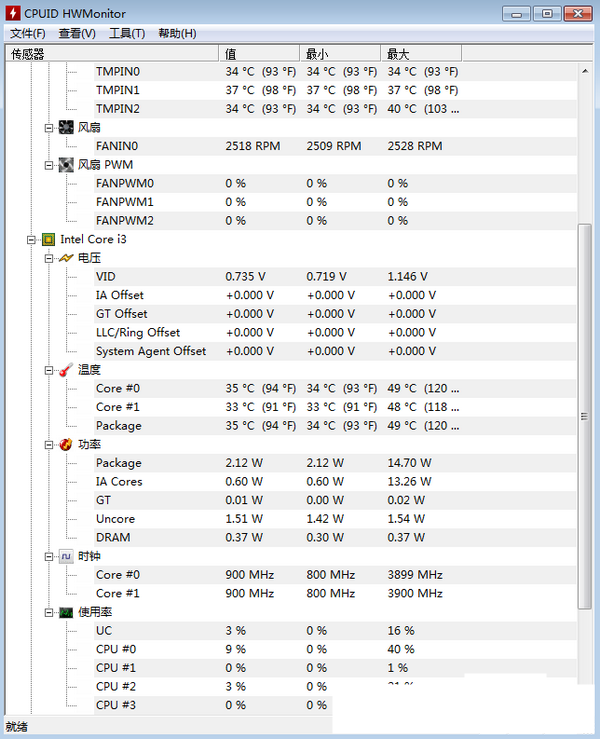Collapse the 电压 voltage section
The height and width of the screenshot is (739, 600).
pos(49,258)
